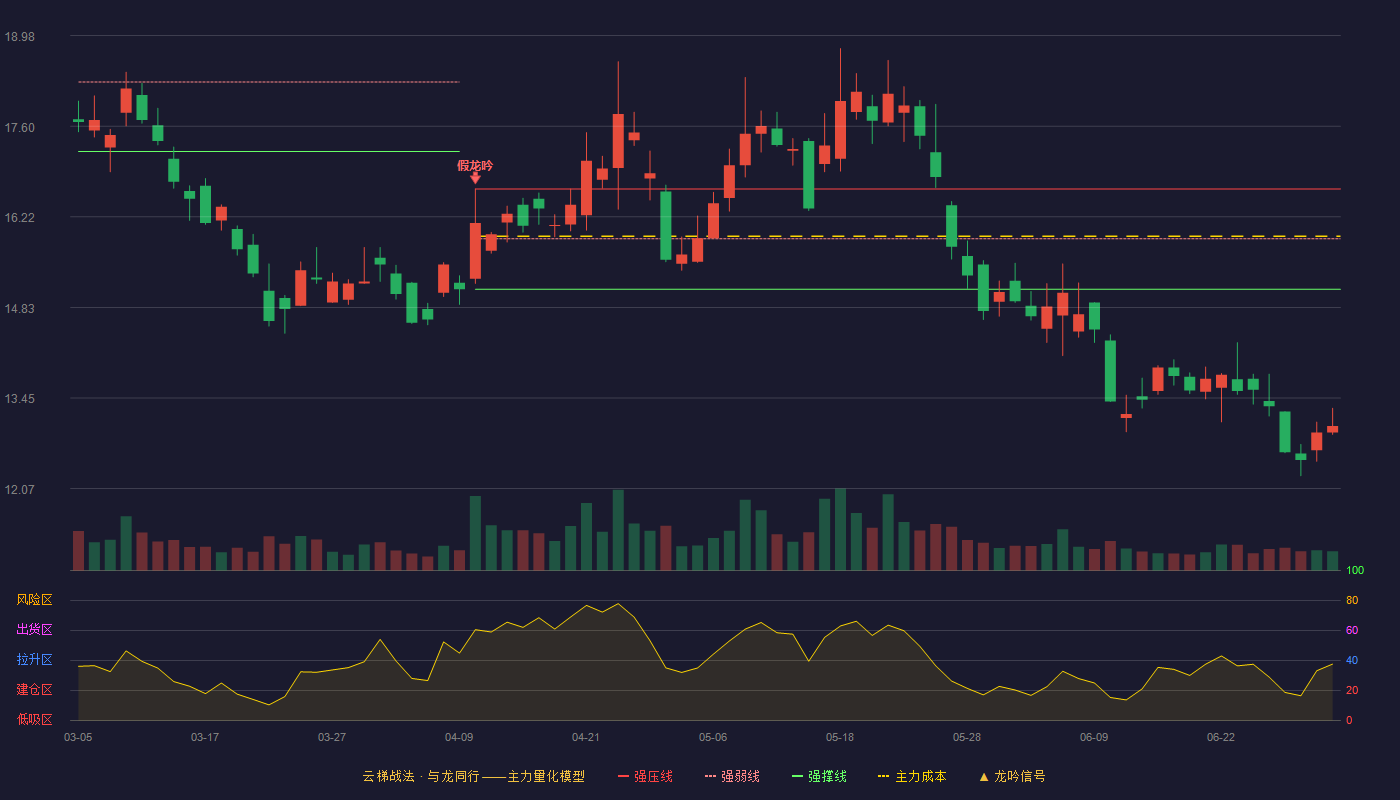This screenshot has height=800, width=1400.
Task: Click the 0 indicator scale value
Action: coord(1349,720)
